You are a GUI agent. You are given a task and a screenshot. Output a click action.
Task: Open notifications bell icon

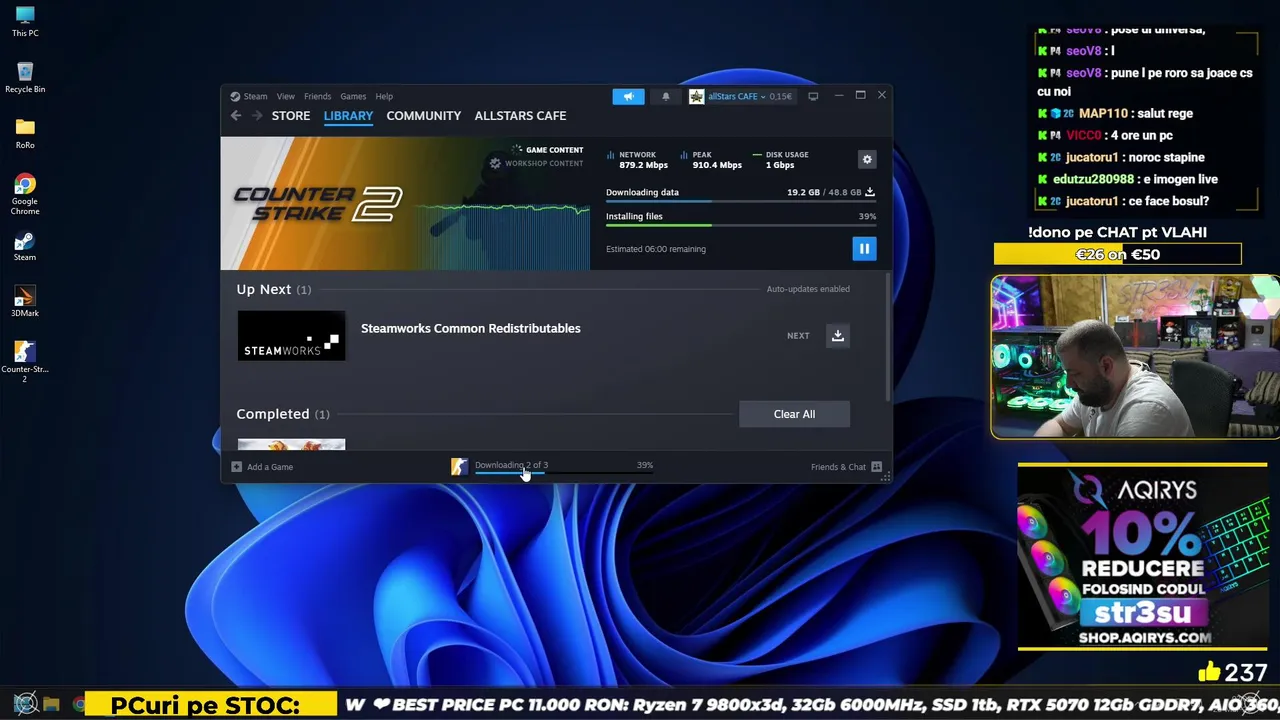click(x=666, y=96)
